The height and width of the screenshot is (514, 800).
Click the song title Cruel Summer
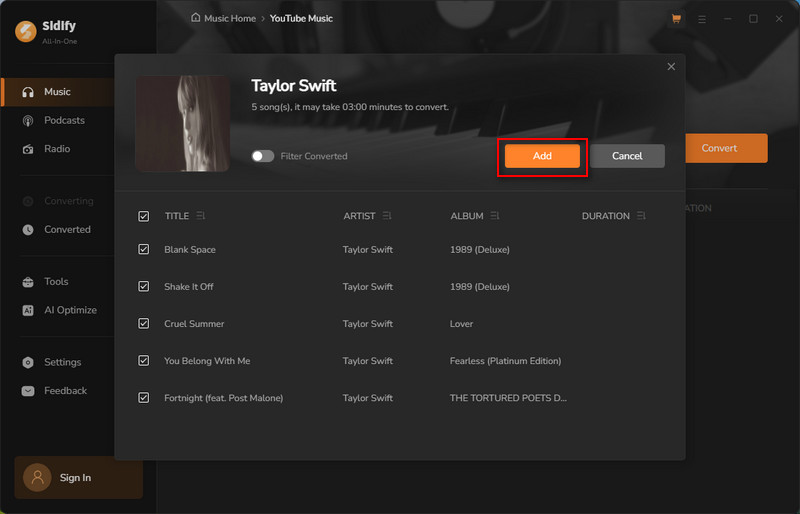(x=194, y=324)
